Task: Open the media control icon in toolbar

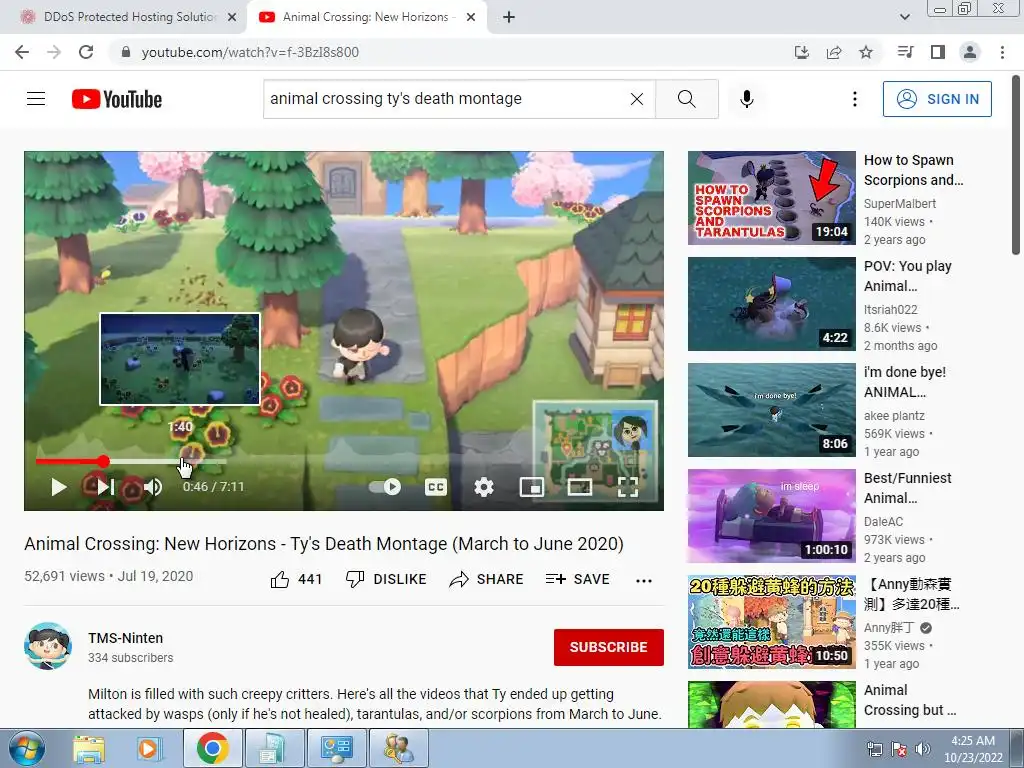Action: click(x=905, y=52)
